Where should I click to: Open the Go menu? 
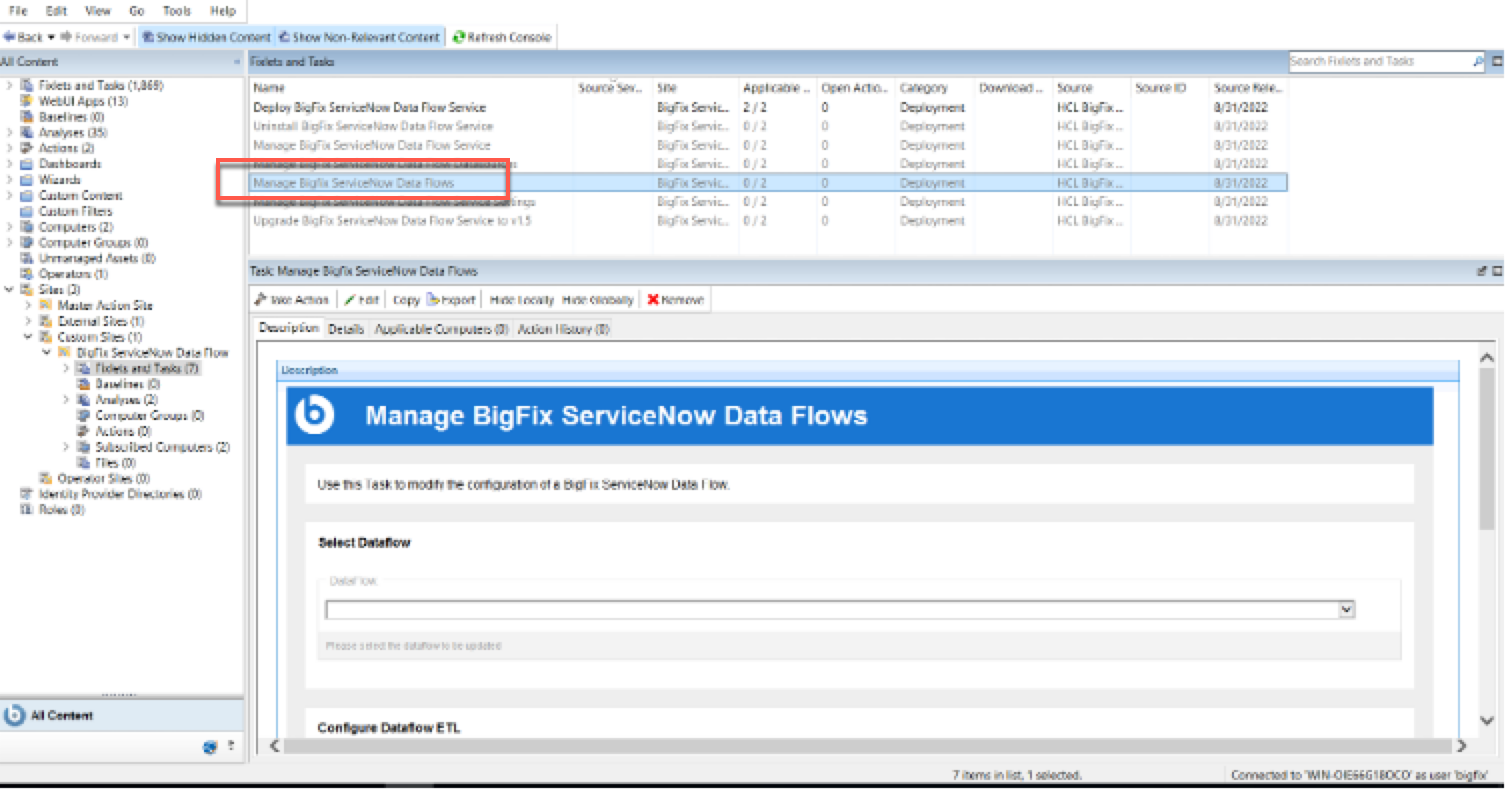(x=137, y=11)
